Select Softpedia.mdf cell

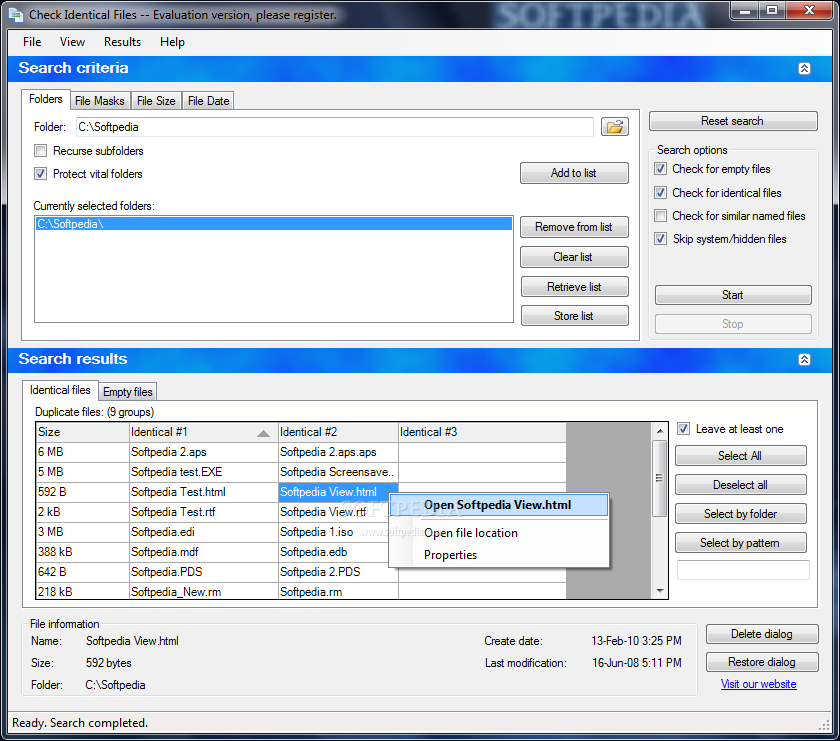[x=204, y=552]
